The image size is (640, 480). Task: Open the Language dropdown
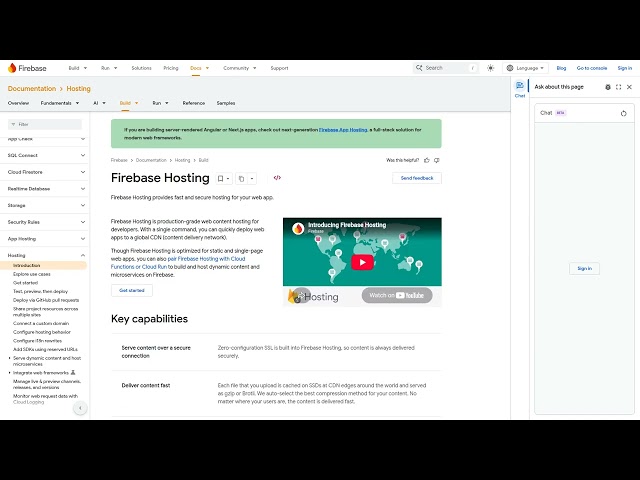tap(525, 68)
